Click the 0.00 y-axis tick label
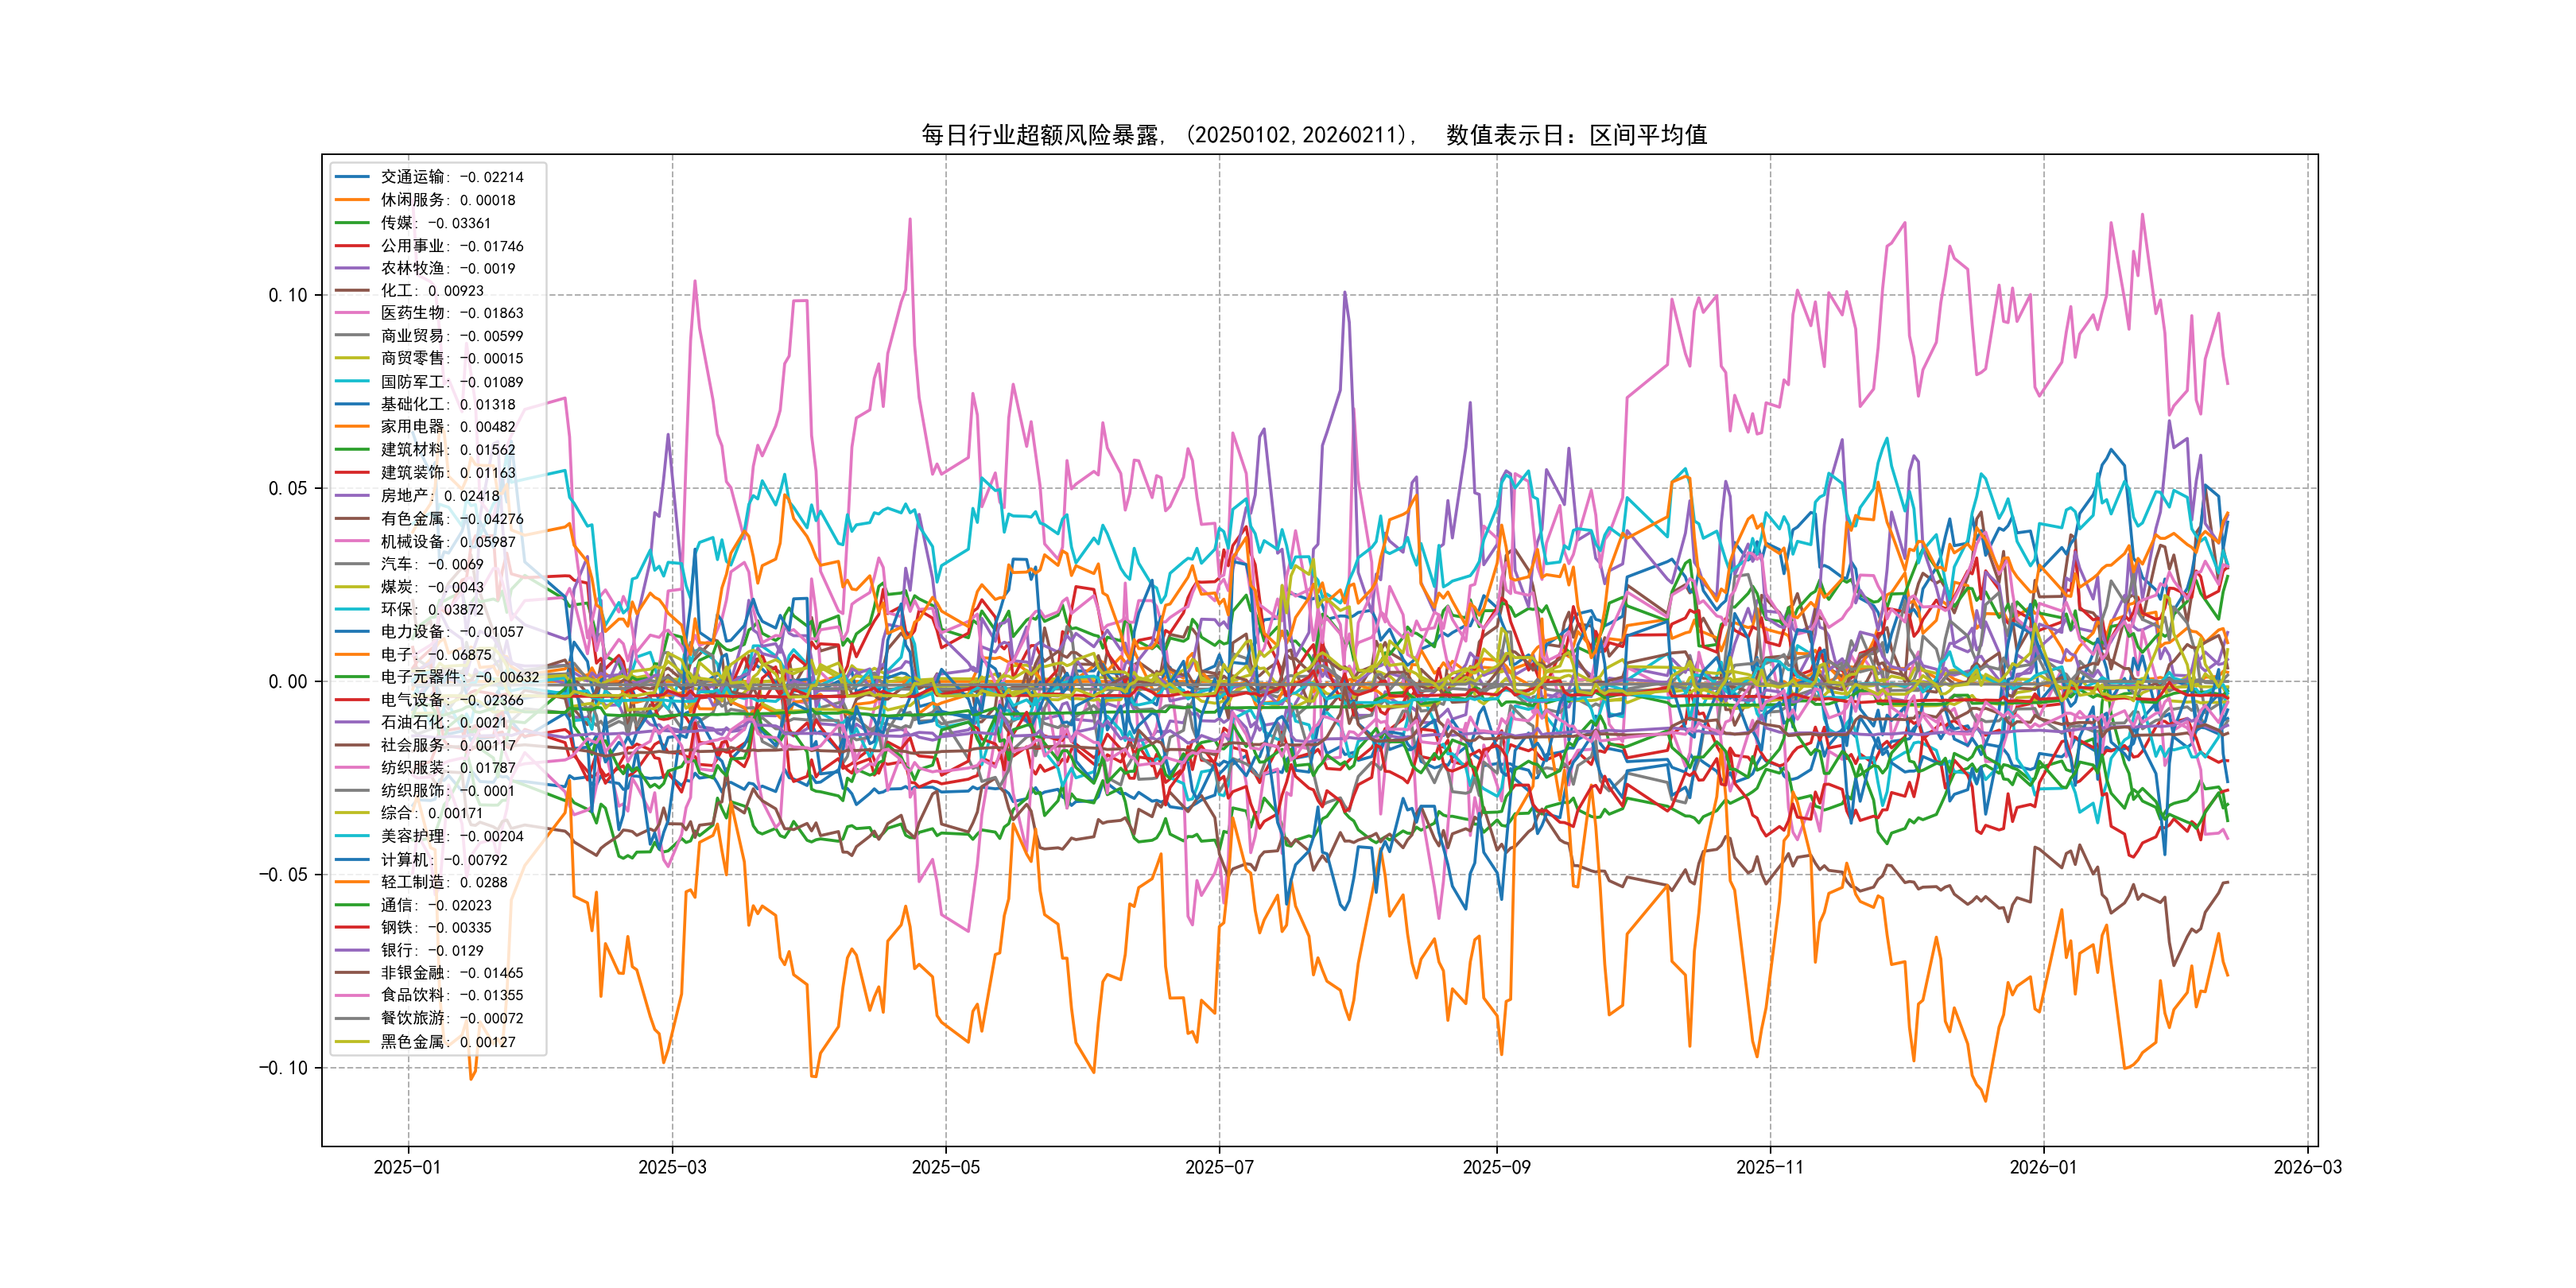The height and width of the screenshot is (1288, 2576). pos(288,682)
